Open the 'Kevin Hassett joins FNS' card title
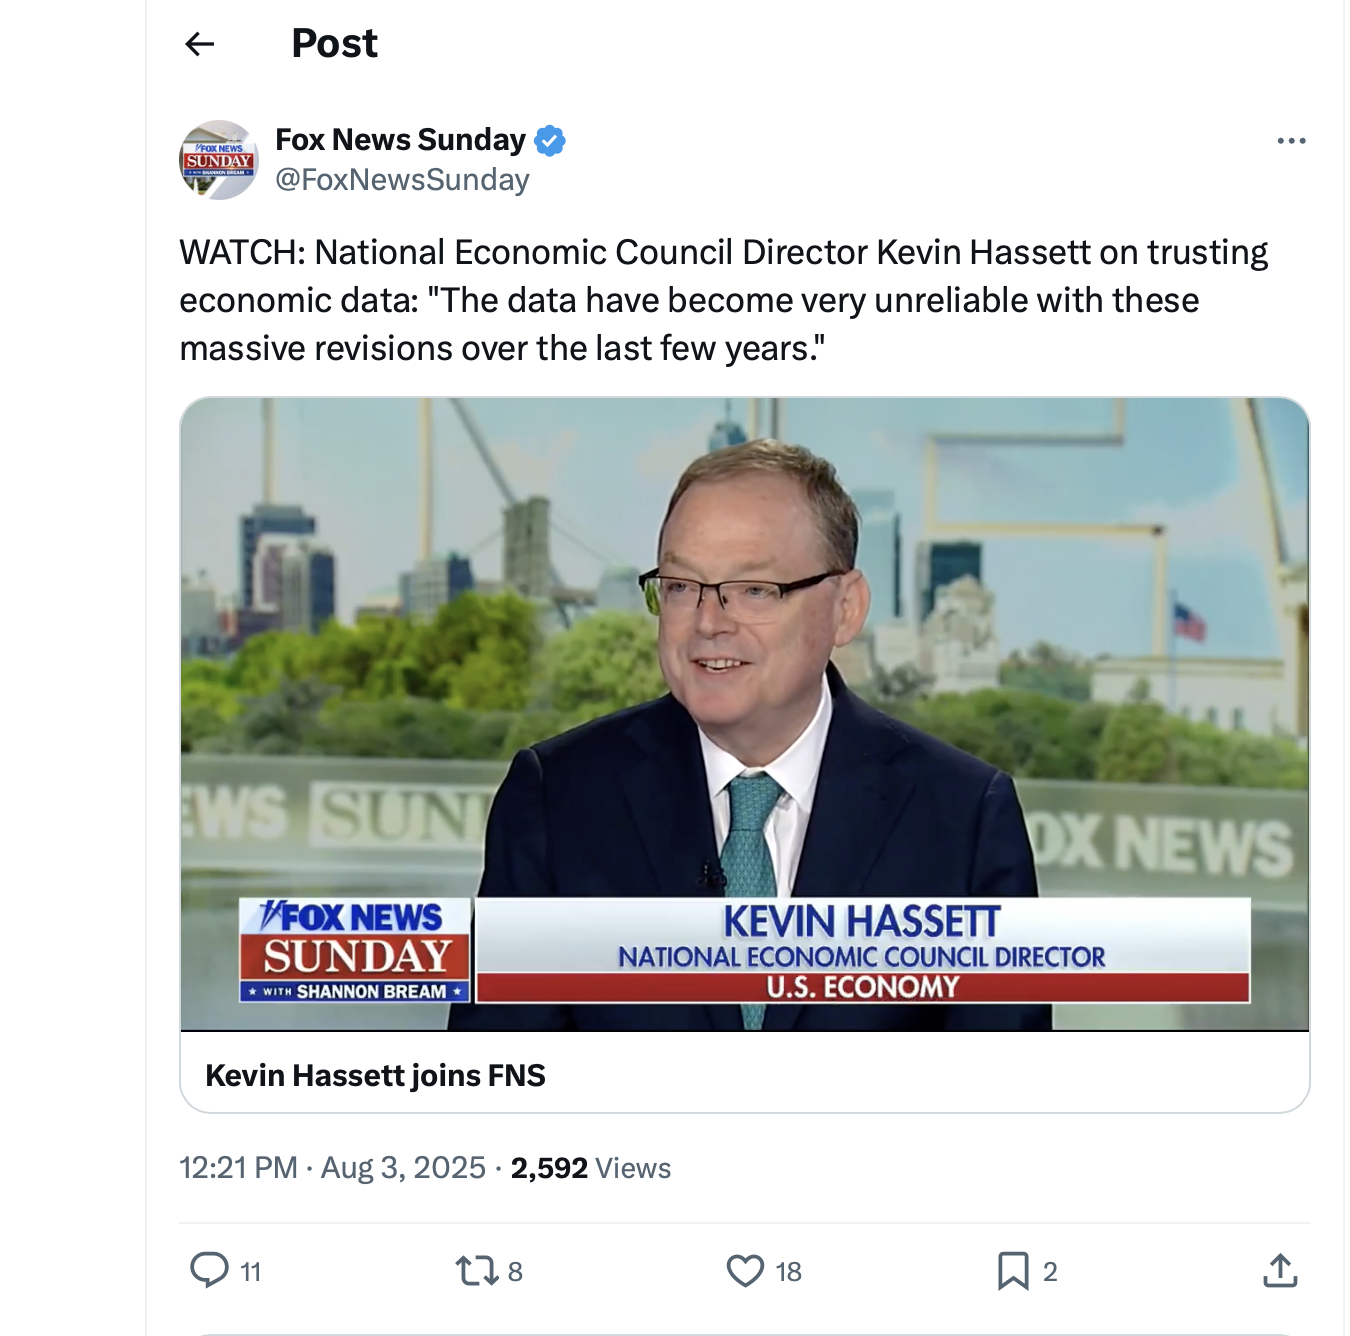Image resolution: width=1350 pixels, height=1336 pixels. tap(375, 1075)
